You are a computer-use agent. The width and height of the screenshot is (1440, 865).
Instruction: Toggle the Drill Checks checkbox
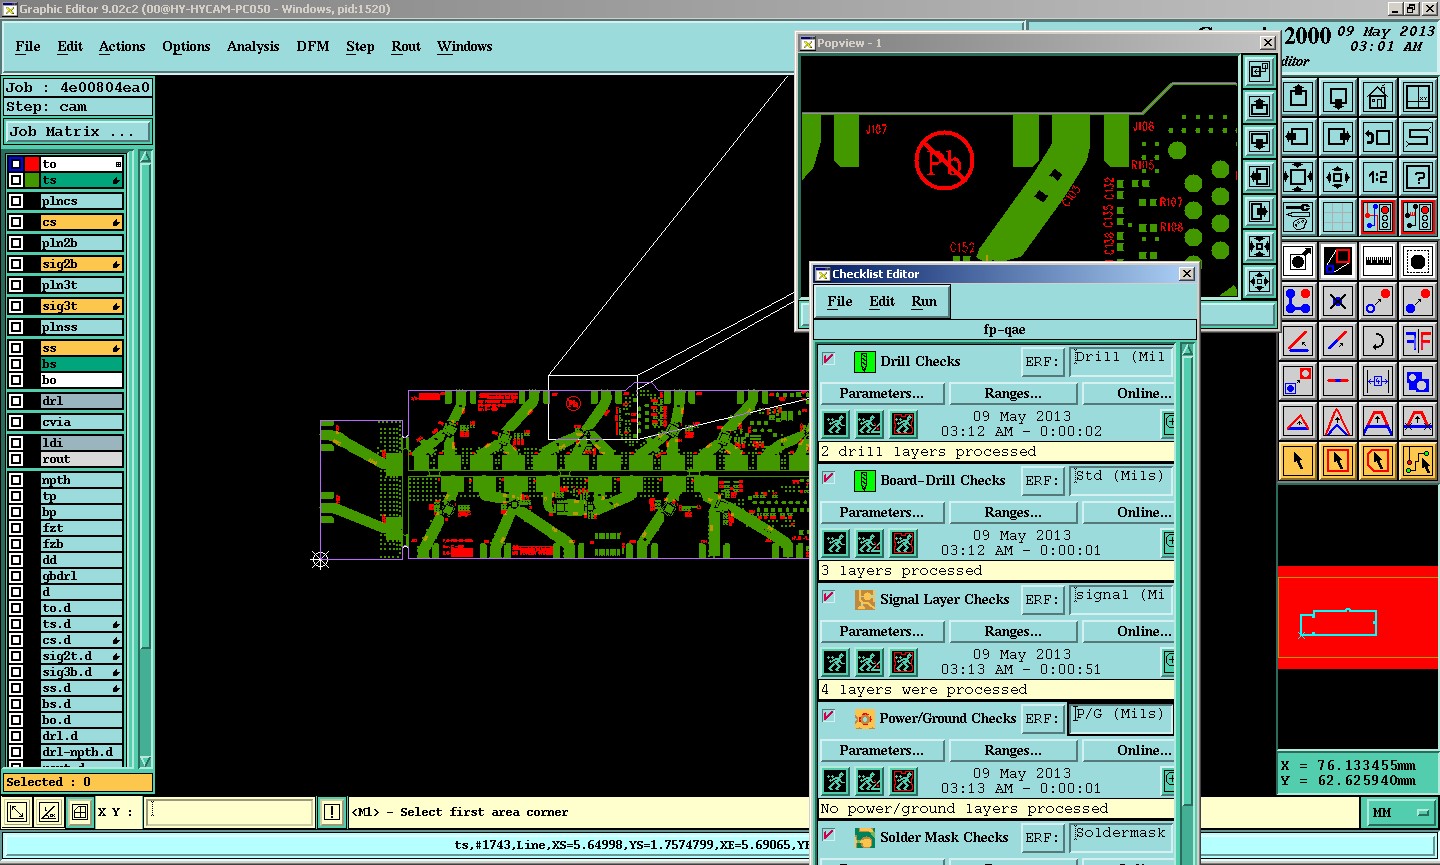[828, 359]
